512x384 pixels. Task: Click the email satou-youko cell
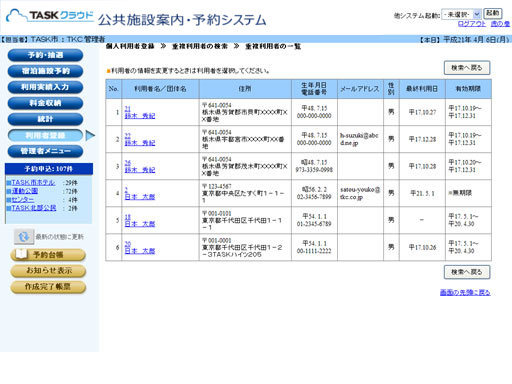click(360, 193)
